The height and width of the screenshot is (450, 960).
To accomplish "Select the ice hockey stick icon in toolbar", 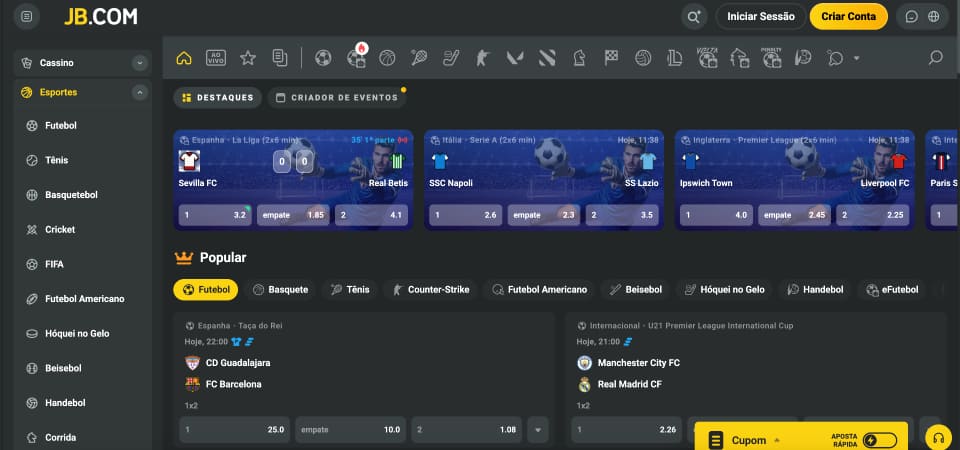I will tap(451, 58).
